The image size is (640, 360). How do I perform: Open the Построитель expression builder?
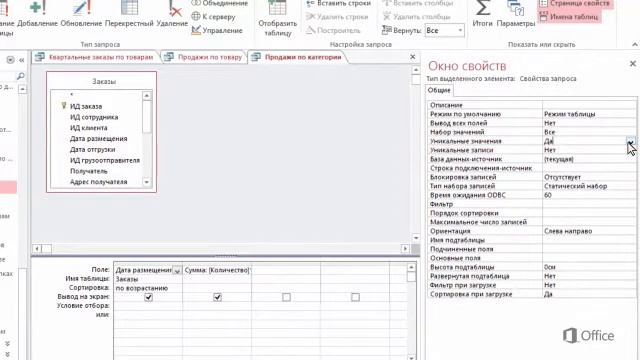(x=333, y=30)
